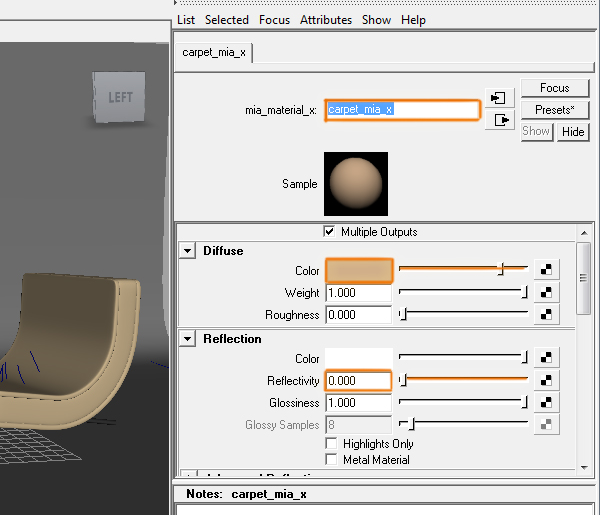Viewport: 600px width, 515px height.
Task: Click the Reflectivity value field
Action: (x=359, y=381)
